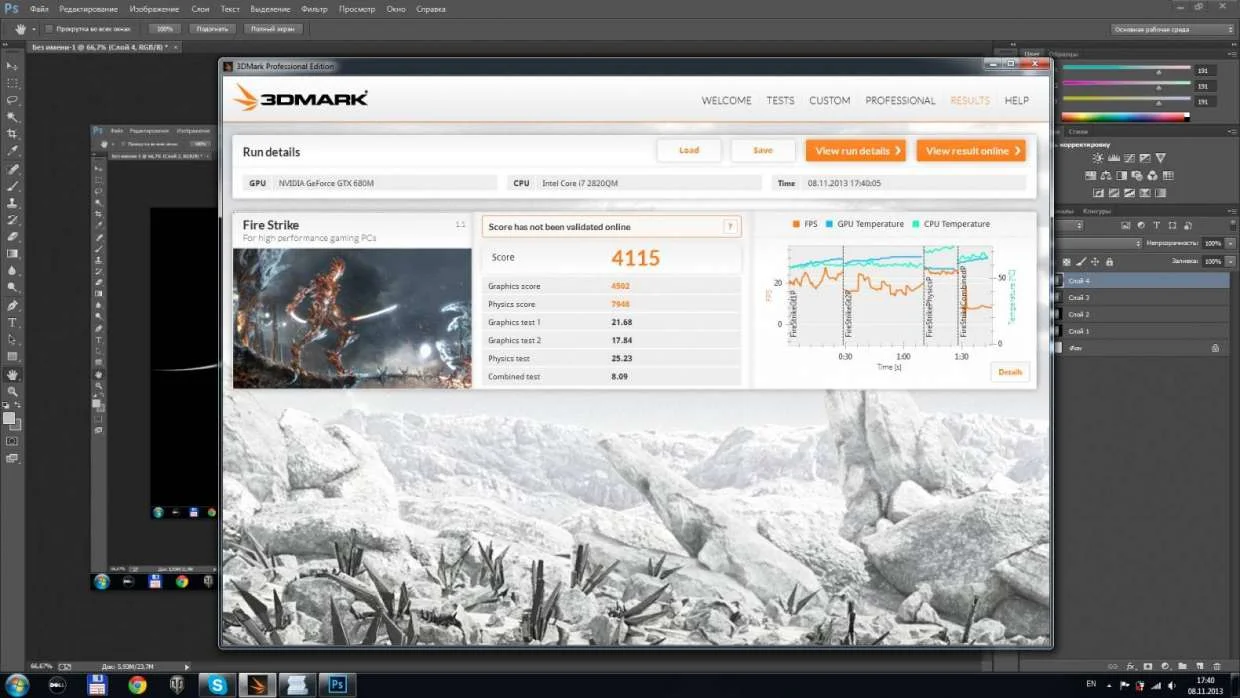The width and height of the screenshot is (1240, 698).
Task: Click the Brightness/Contrast adjustment icon
Action: point(1098,158)
